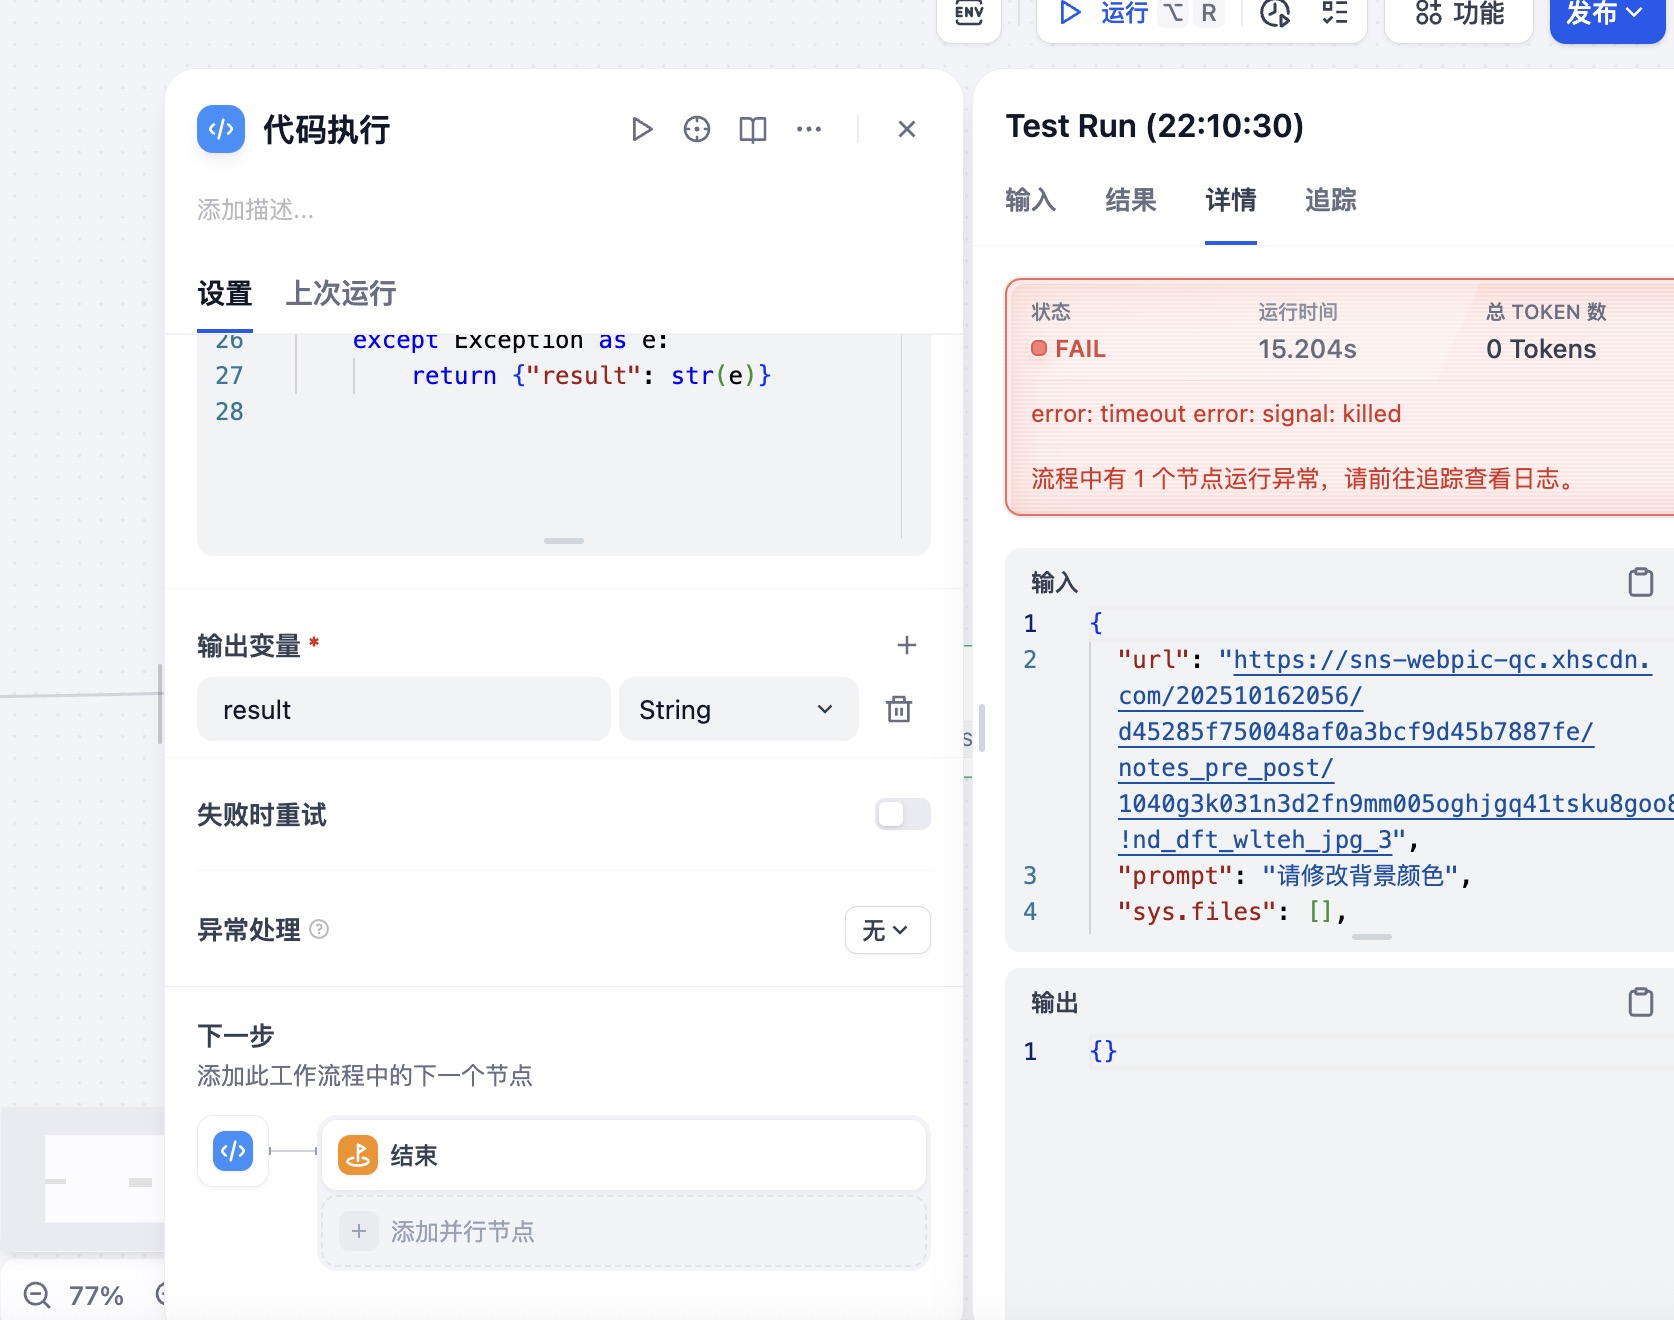Copy the test run output JSON
The width and height of the screenshot is (1674, 1320).
(1640, 1002)
